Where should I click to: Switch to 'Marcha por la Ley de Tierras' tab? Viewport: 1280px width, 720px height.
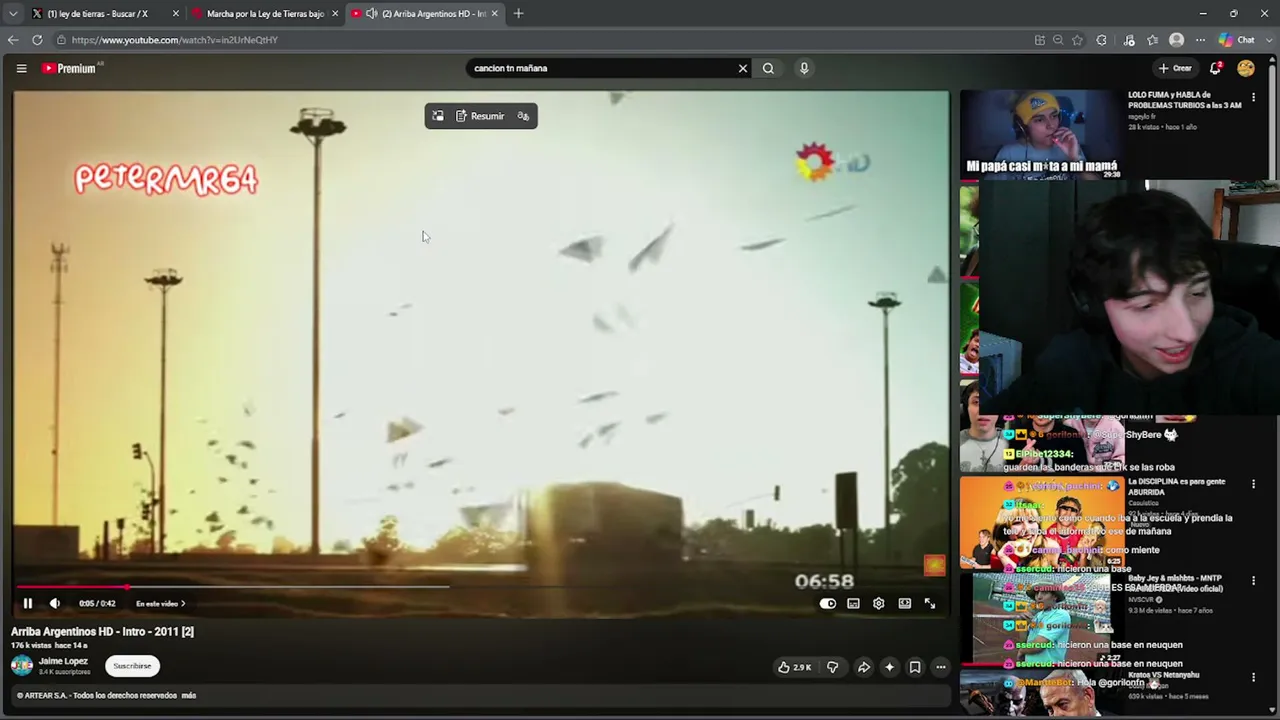[x=264, y=14]
